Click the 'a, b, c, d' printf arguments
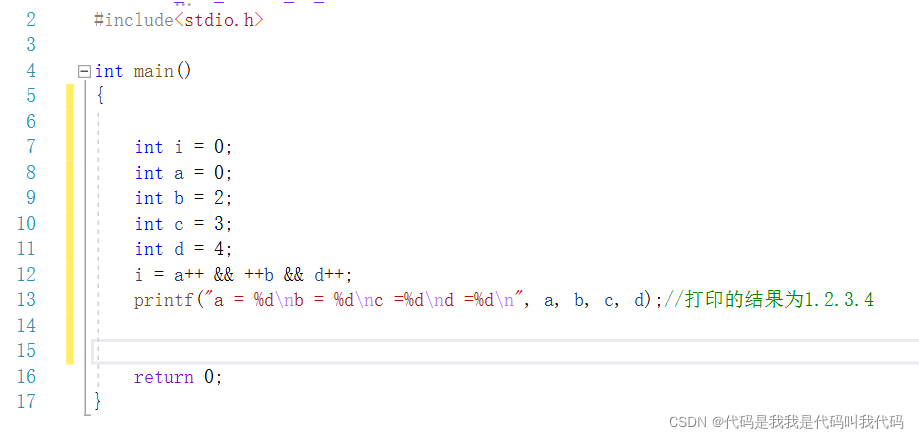Screen dimensions: 919x439 coord(594,301)
